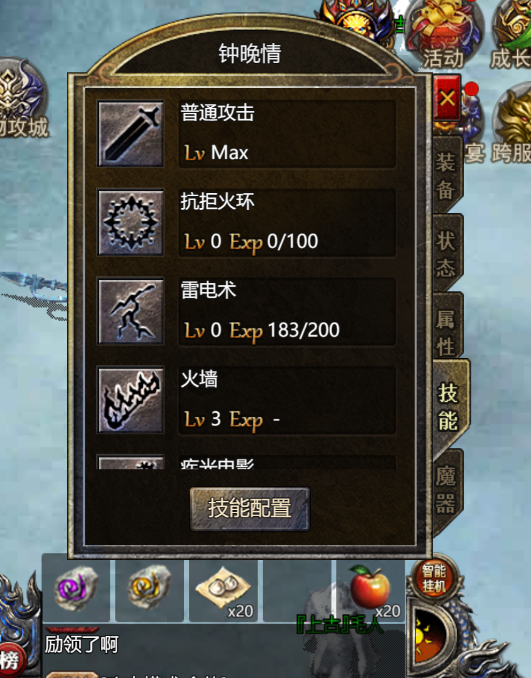The width and height of the screenshot is (531, 678).
Task: Click the 攻城 siege icon
Action: click(x=22, y=99)
